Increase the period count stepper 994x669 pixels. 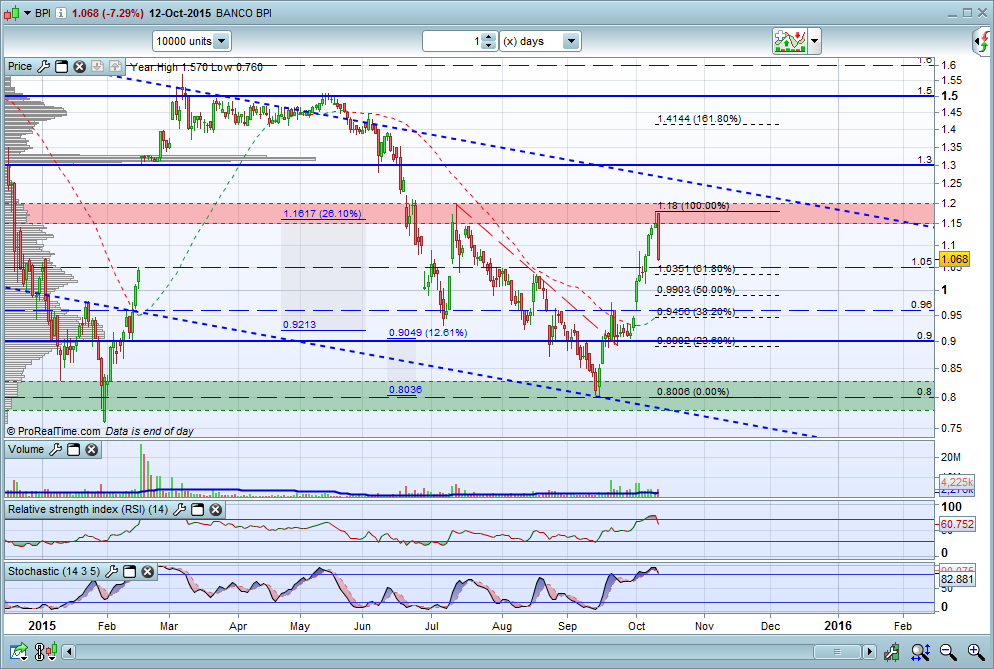[x=488, y=37]
